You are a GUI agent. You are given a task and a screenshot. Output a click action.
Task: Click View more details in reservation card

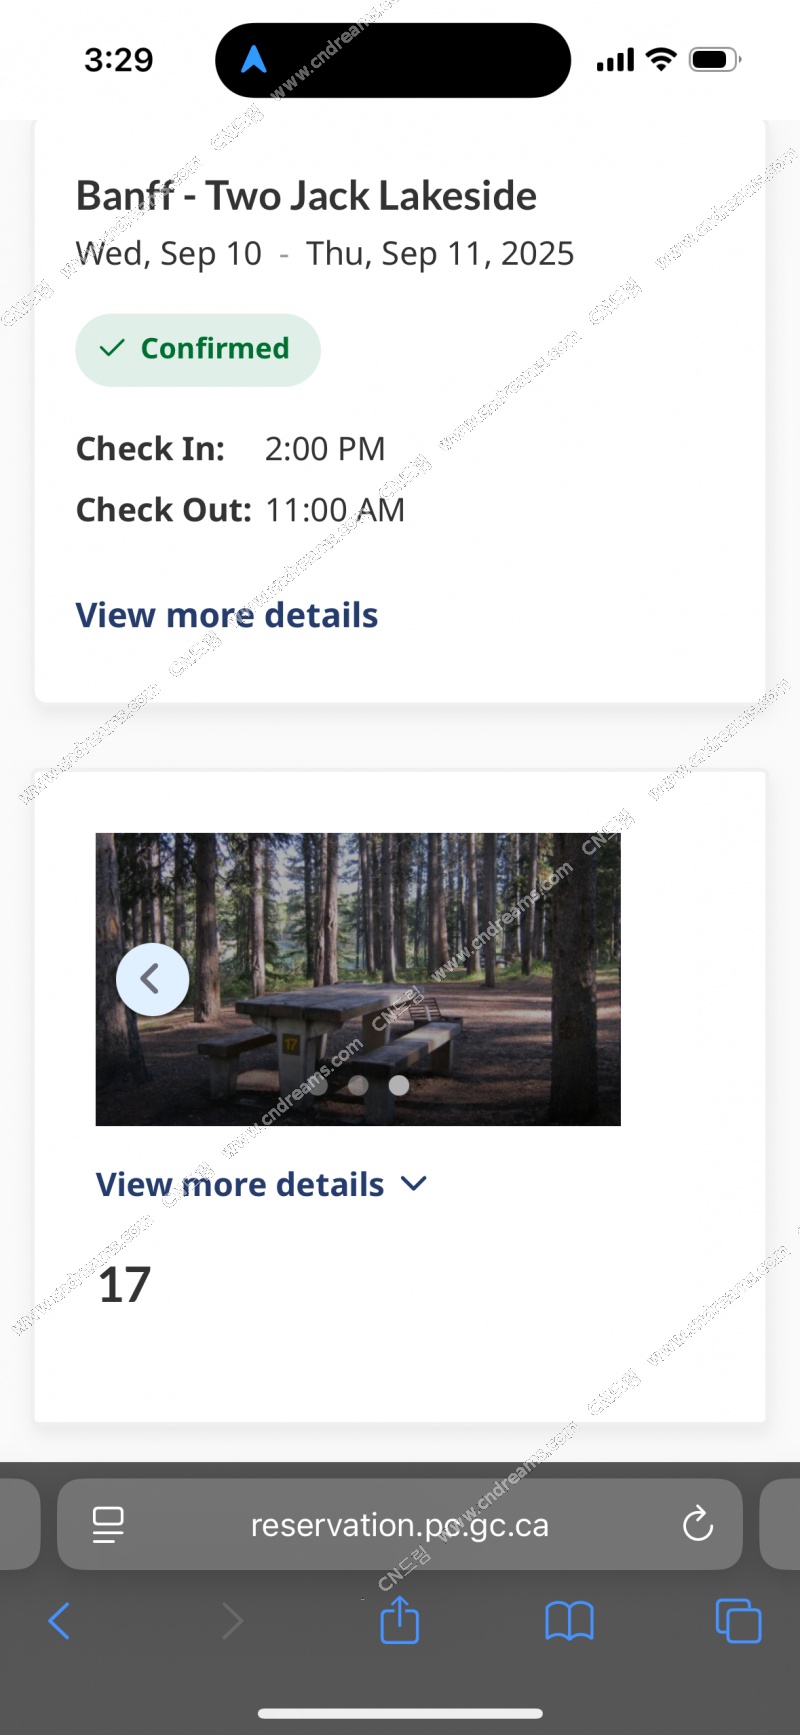227,615
